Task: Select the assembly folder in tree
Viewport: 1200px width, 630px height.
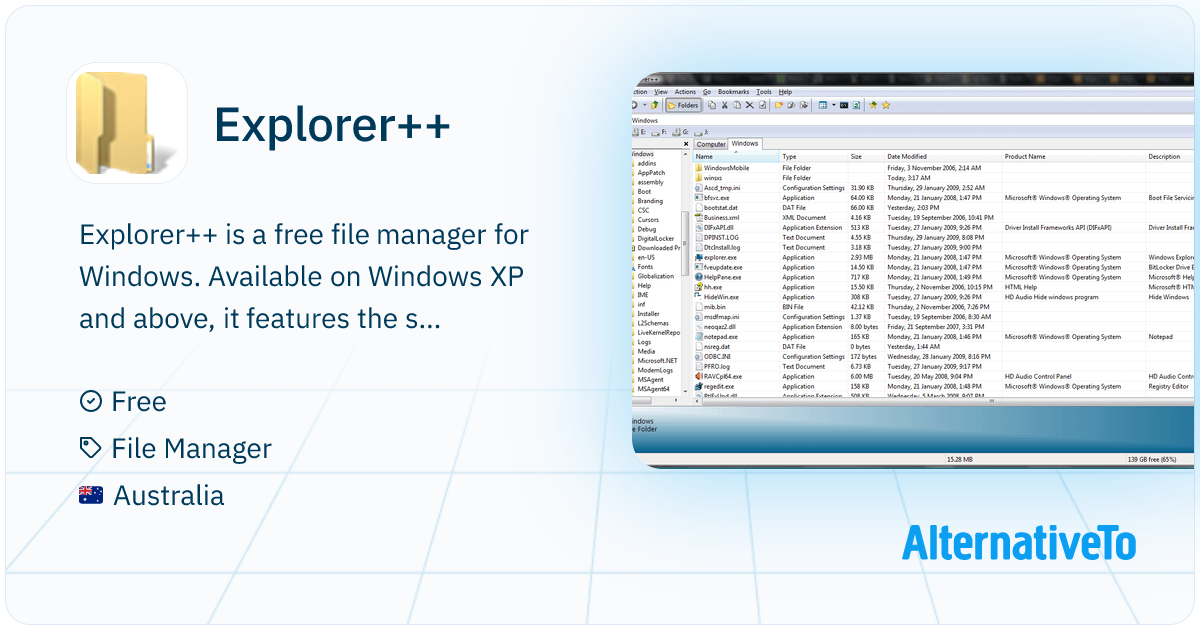Action: (x=650, y=182)
